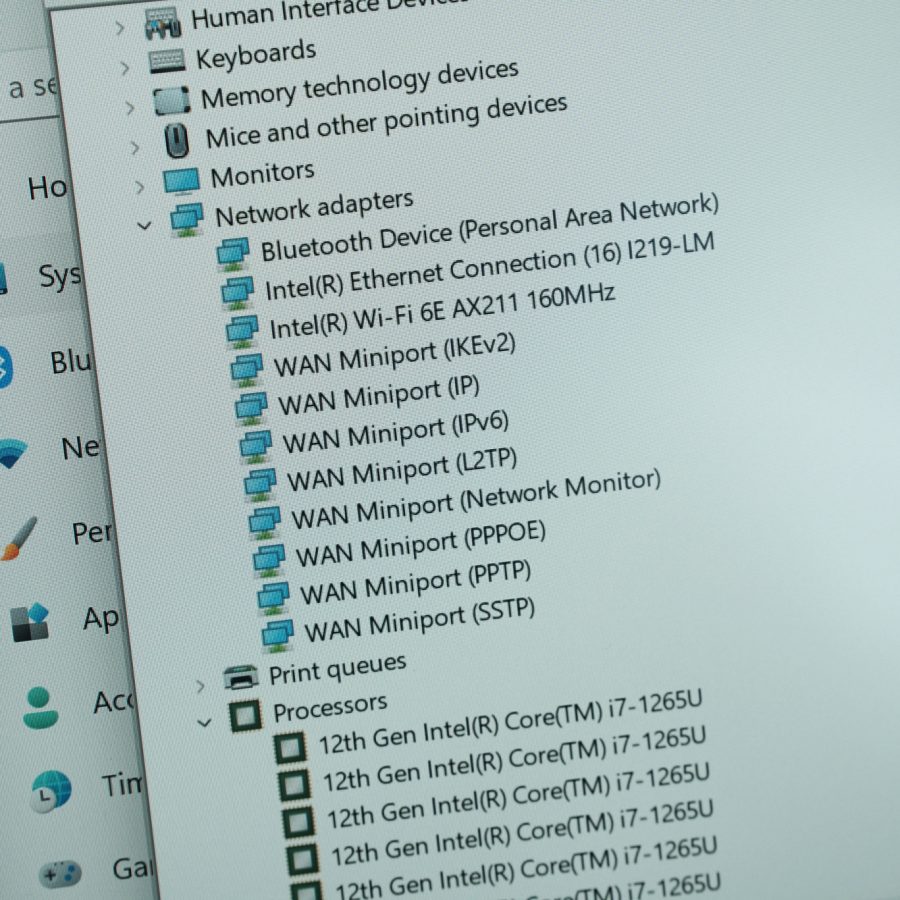Click the WAN Miniport (IPv6) icon
Viewport: 900px width, 900px height.
[255, 447]
